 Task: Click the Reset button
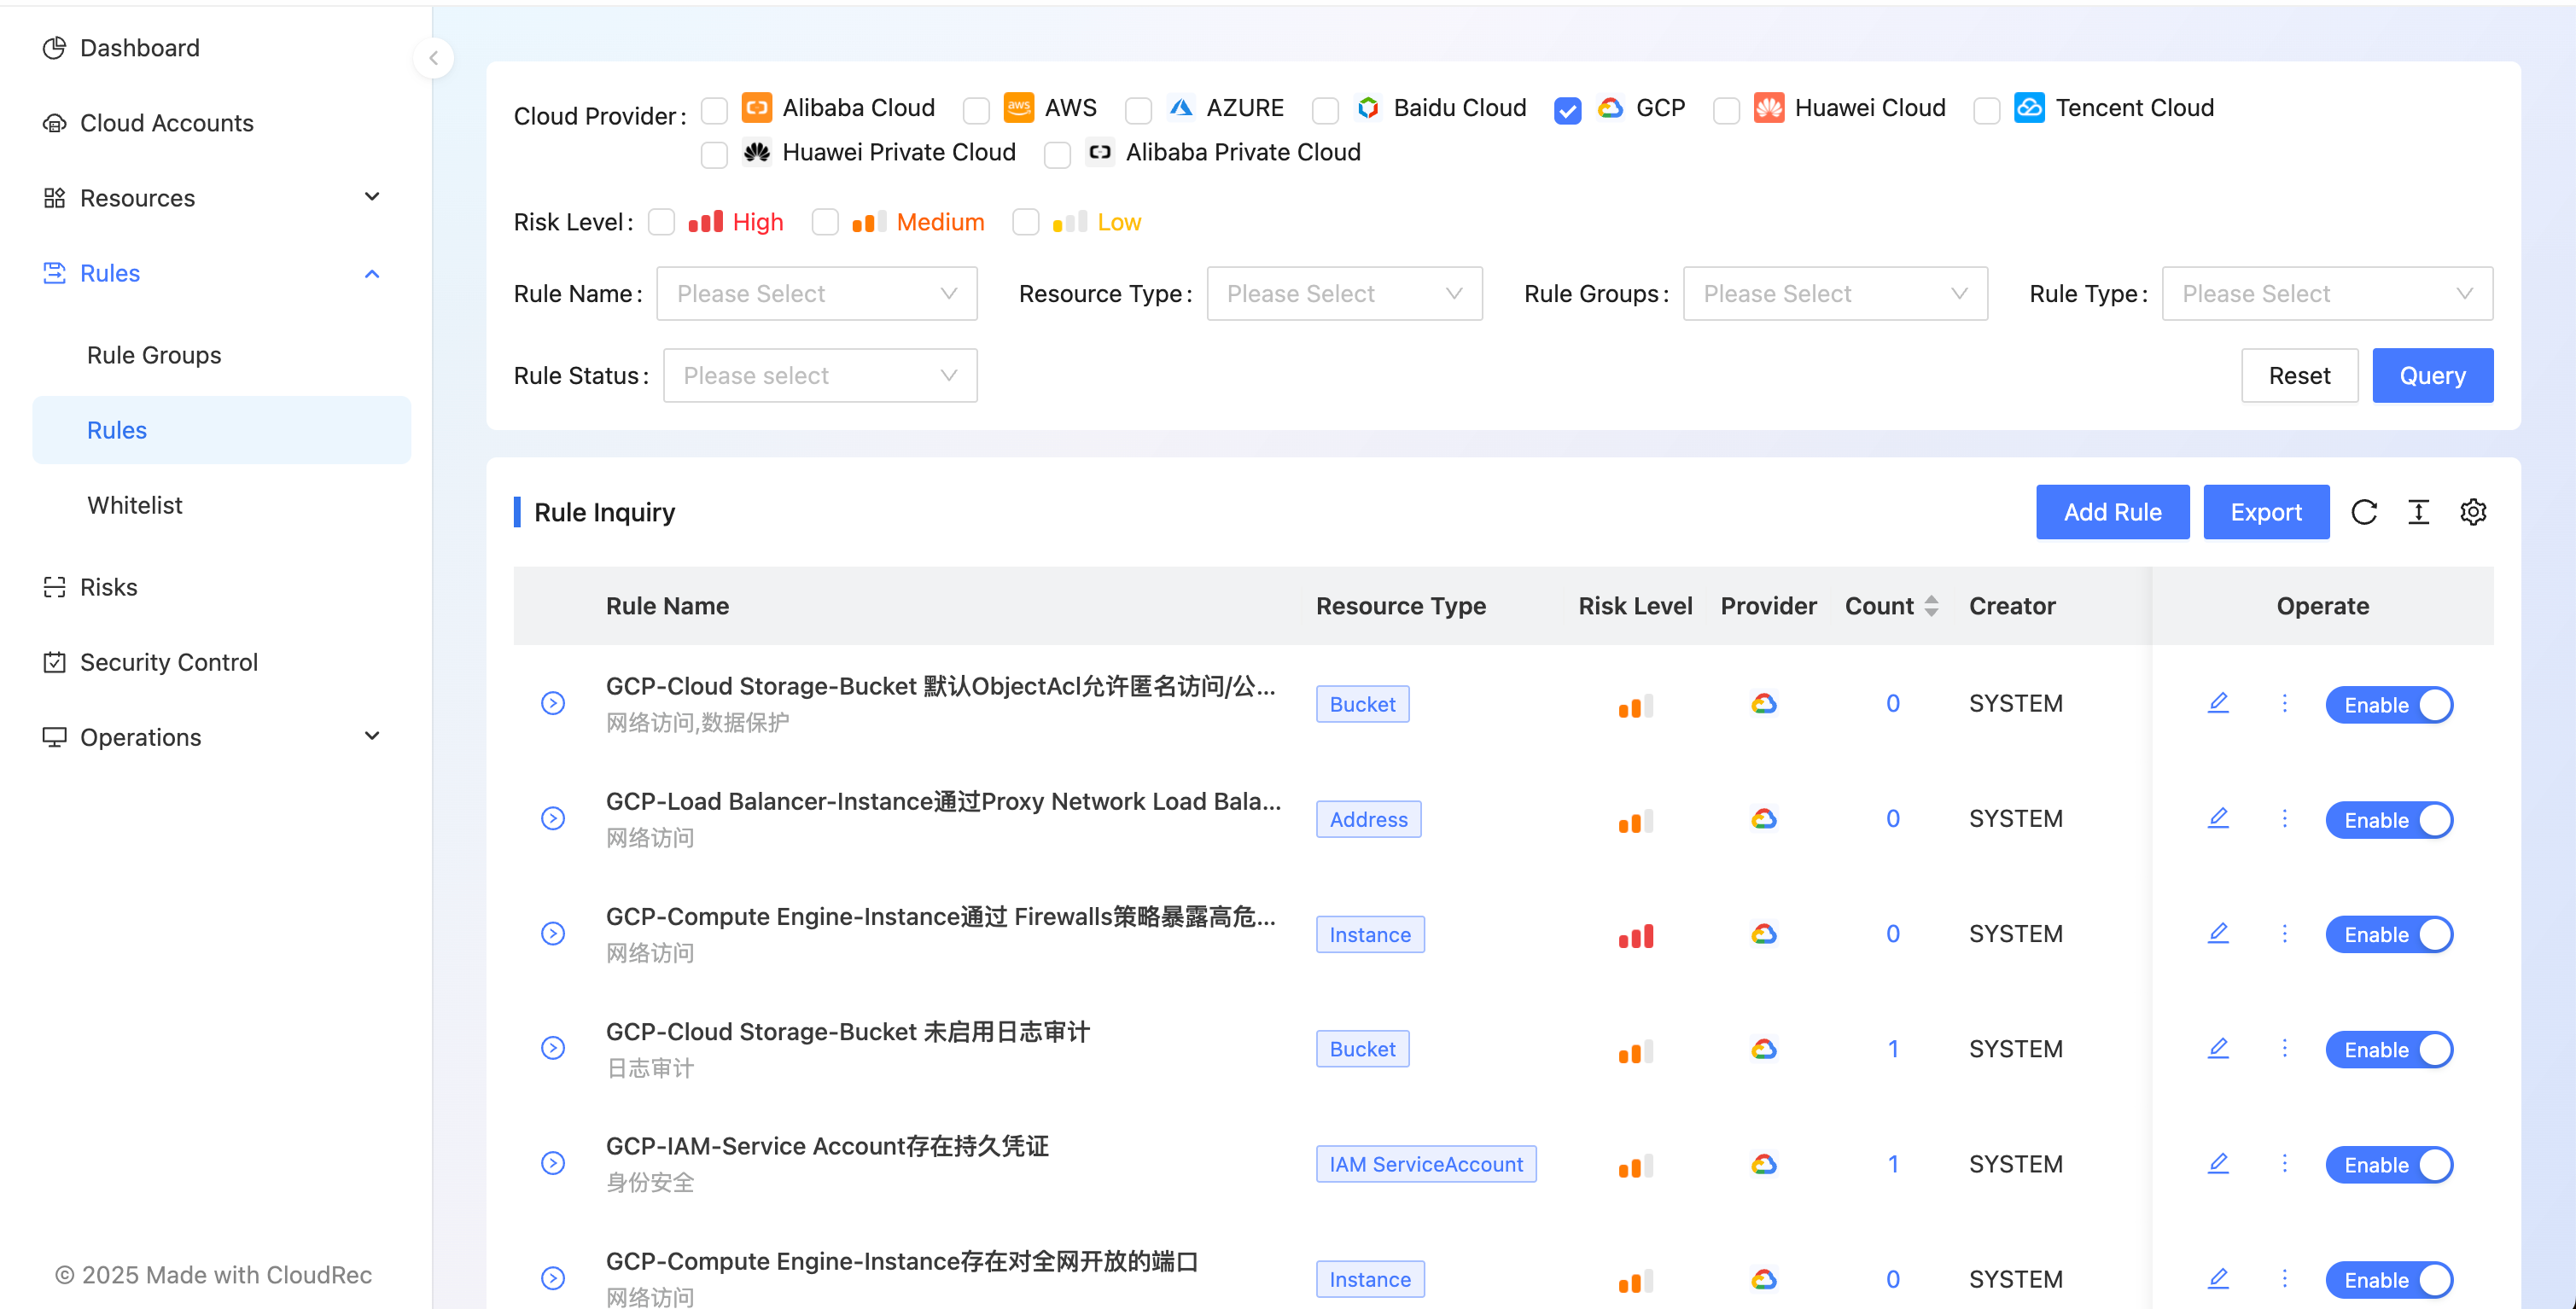tap(2299, 376)
